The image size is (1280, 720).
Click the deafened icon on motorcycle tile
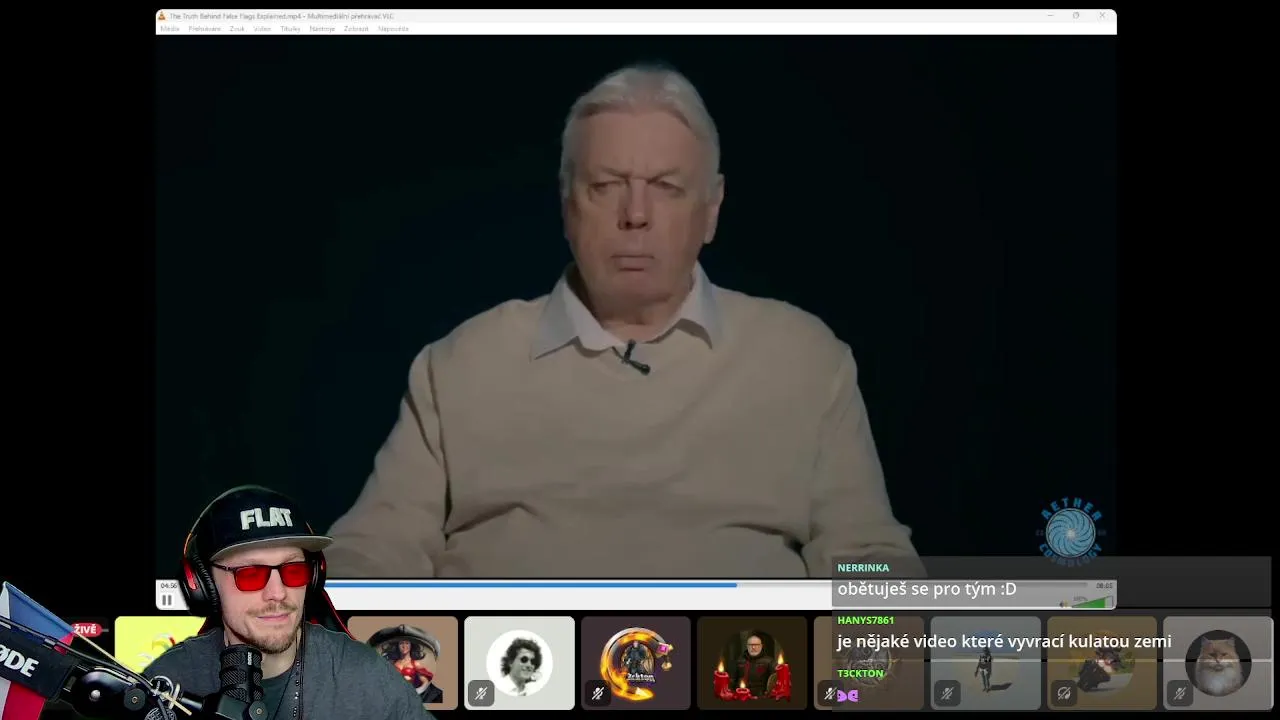1063,693
